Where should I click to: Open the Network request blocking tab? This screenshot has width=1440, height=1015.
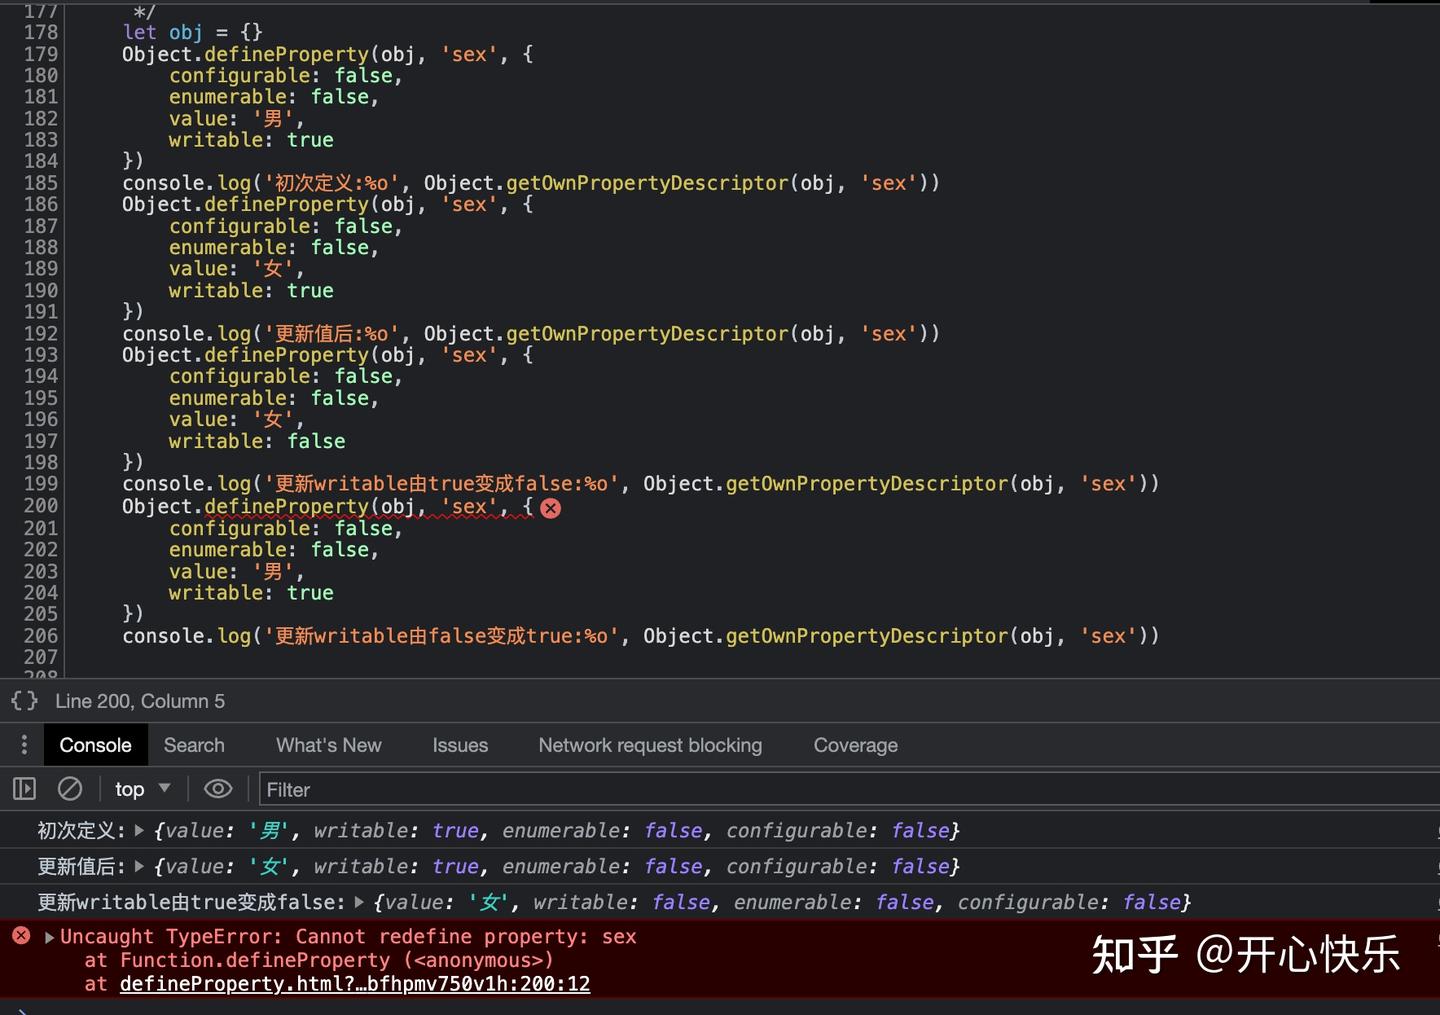tap(650, 745)
